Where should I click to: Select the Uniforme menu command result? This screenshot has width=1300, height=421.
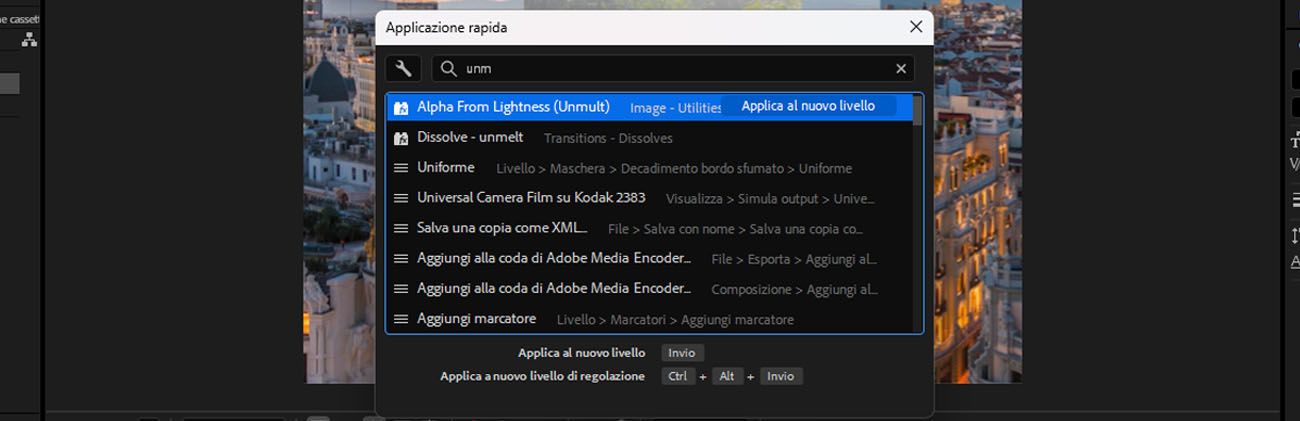pos(650,168)
